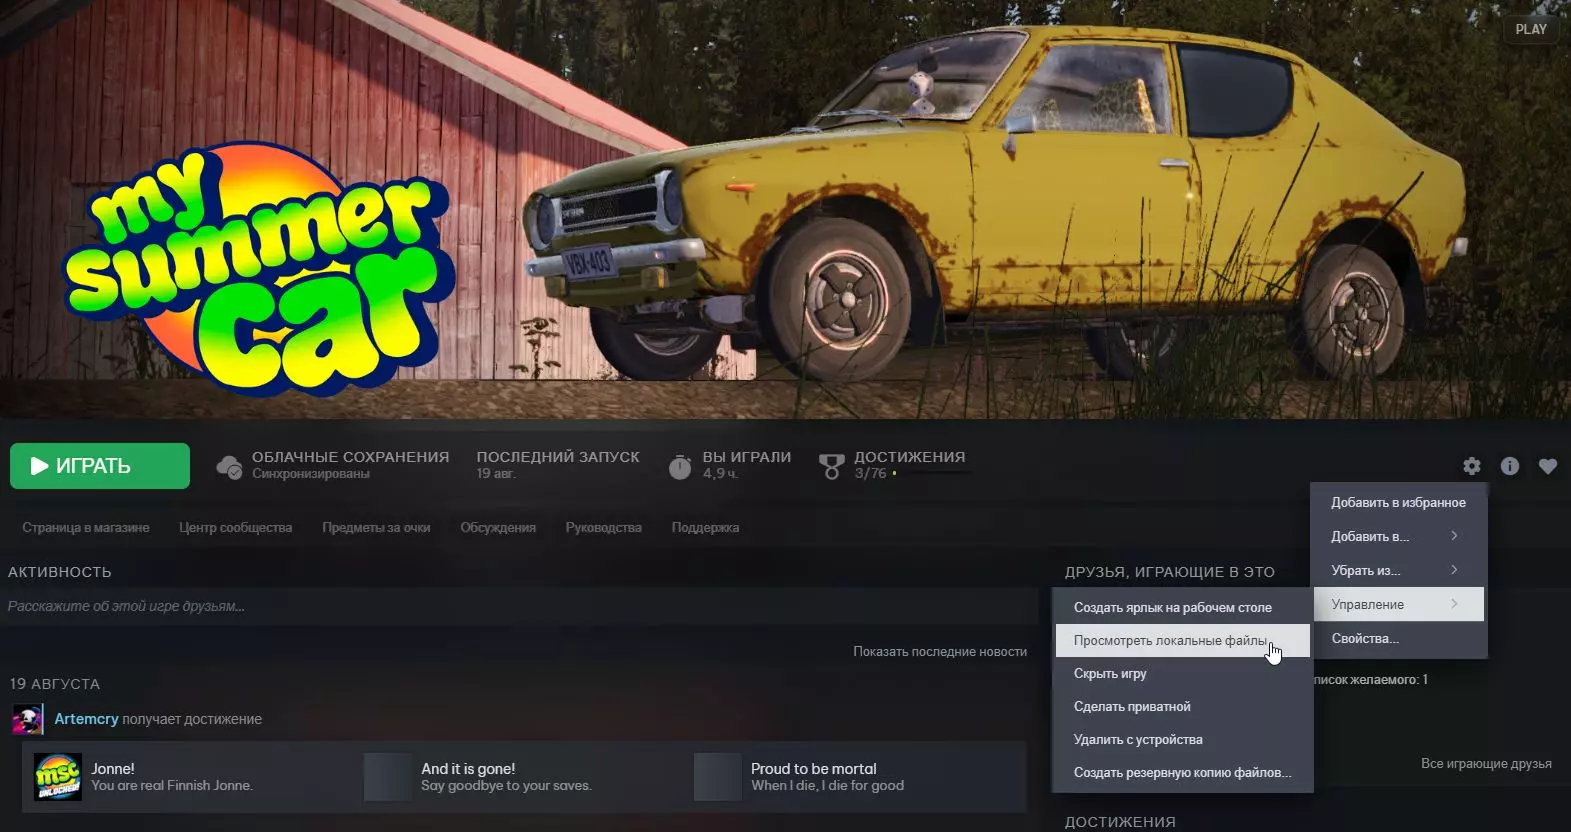Click the Proud to be mortal achievement icon
This screenshot has height=832, width=1571.
718,777
